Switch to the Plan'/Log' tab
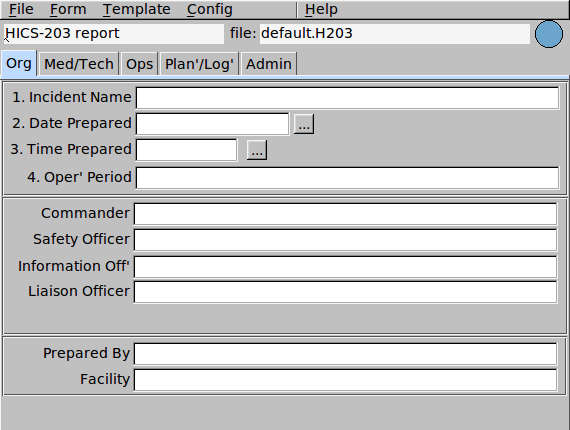Viewport: 570px width, 430px height. click(199, 64)
